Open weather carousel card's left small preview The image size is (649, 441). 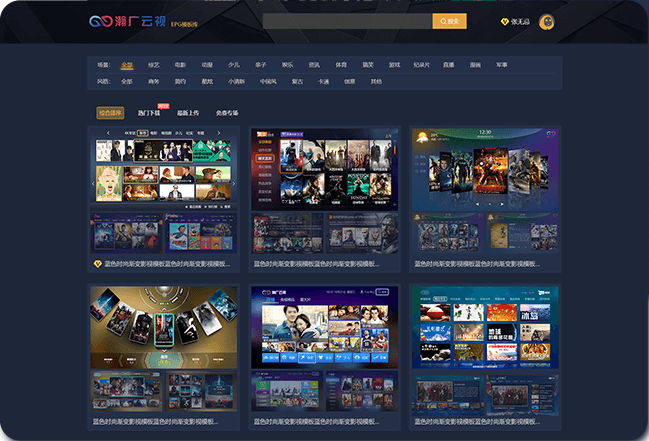click(448, 233)
